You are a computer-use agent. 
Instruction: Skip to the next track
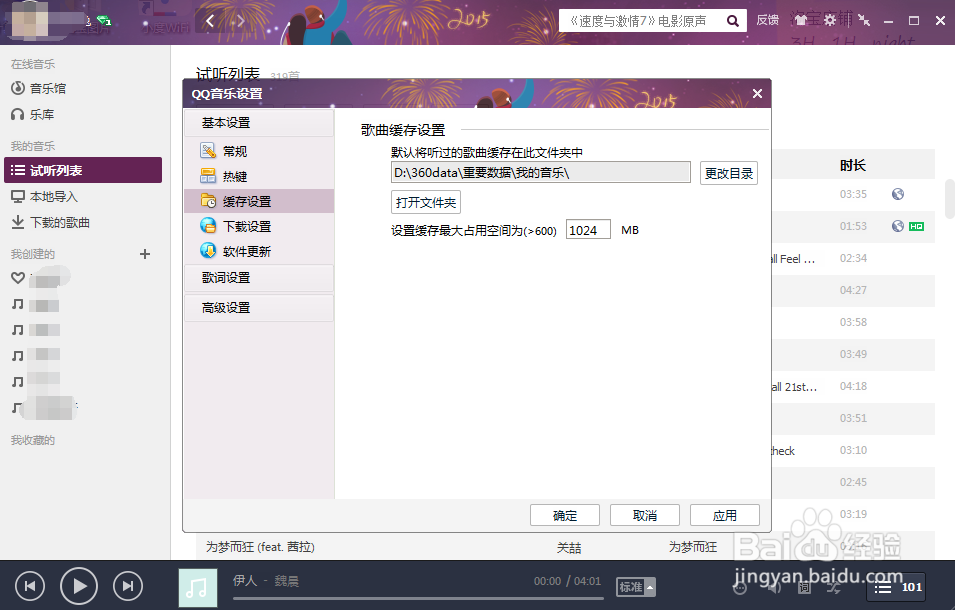[128, 586]
